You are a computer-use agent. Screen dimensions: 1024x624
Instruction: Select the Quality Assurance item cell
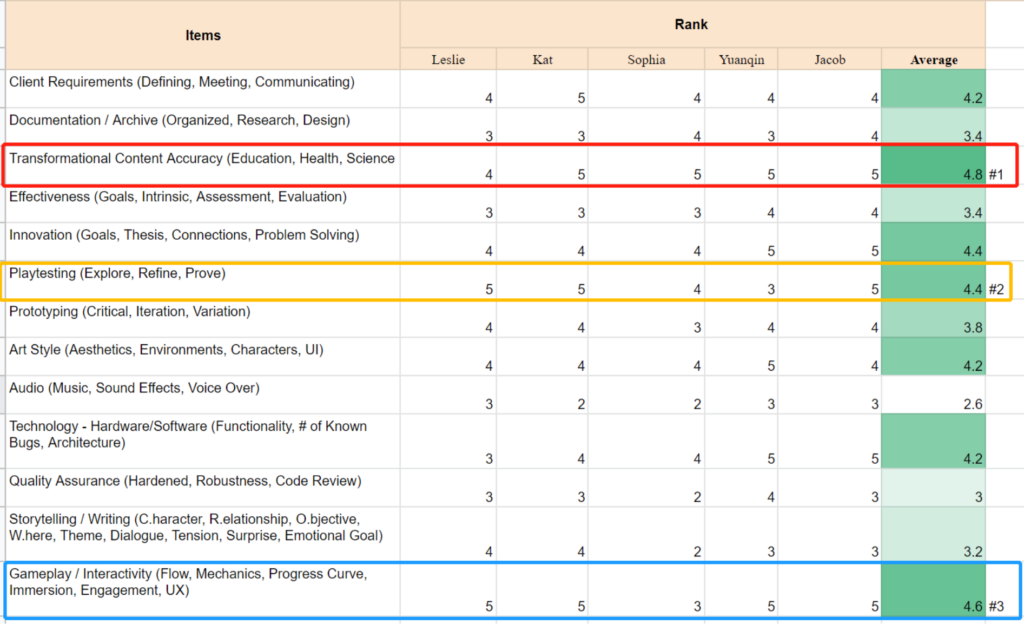tap(202, 488)
